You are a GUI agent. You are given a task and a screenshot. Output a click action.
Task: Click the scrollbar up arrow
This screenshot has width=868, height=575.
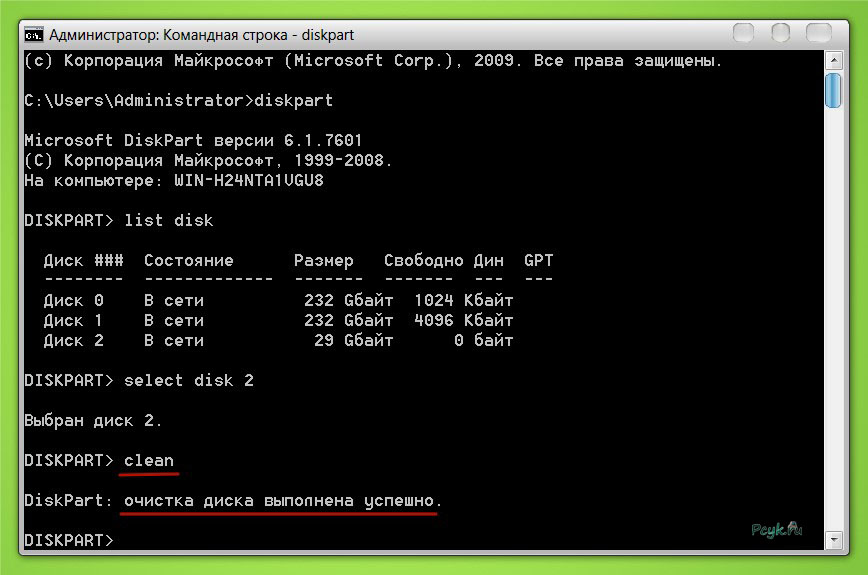(834, 60)
